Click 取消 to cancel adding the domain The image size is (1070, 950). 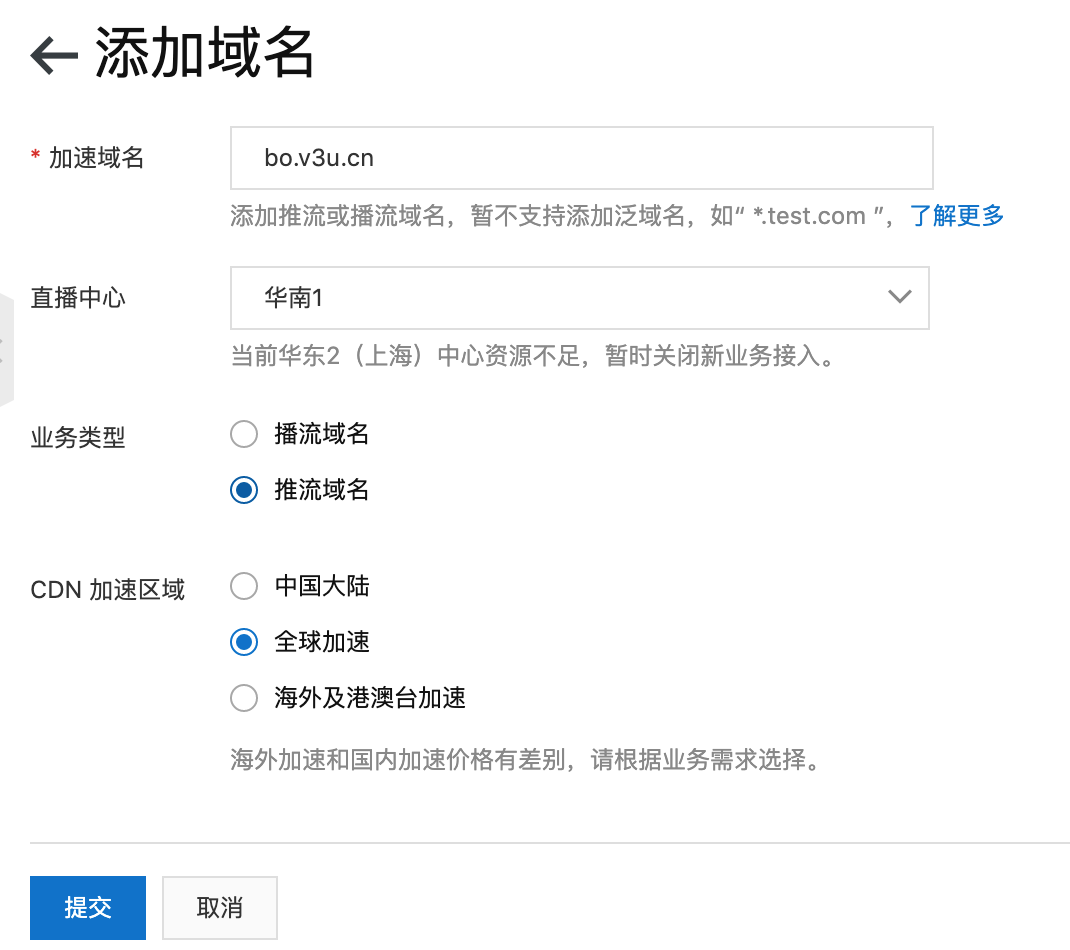pyautogui.click(x=219, y=907)
